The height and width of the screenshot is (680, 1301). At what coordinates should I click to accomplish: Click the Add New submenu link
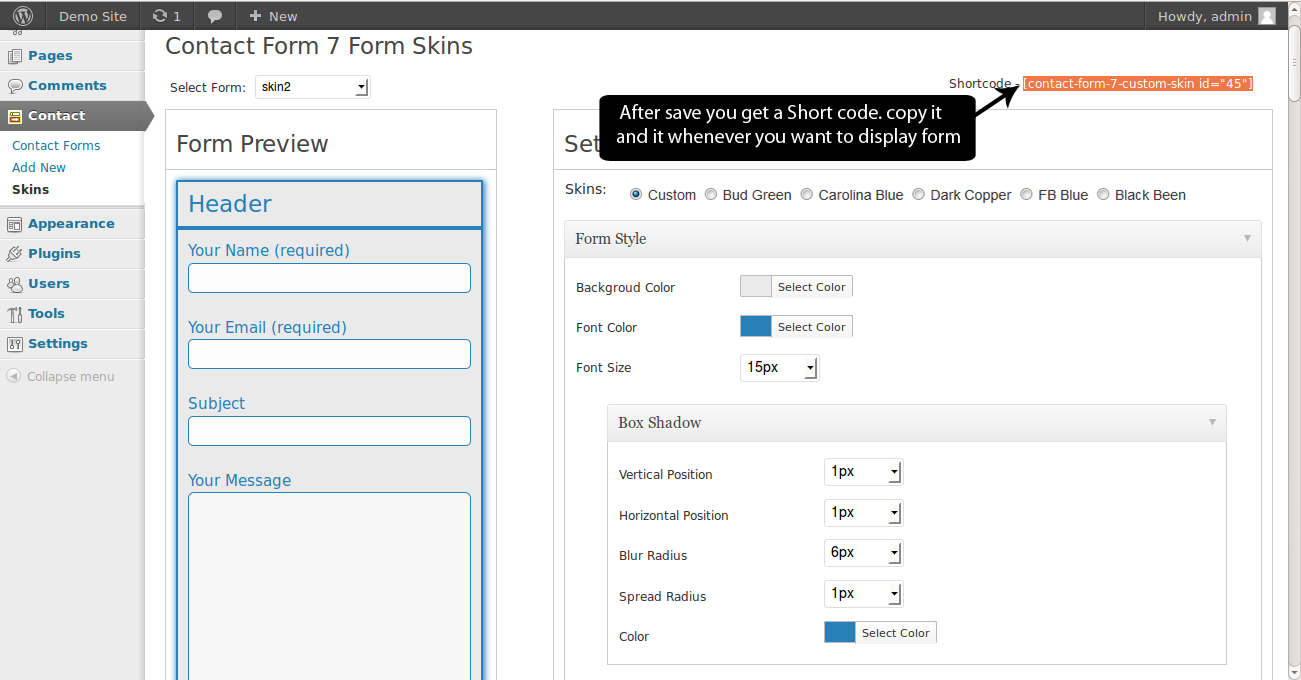pos(39,168)
